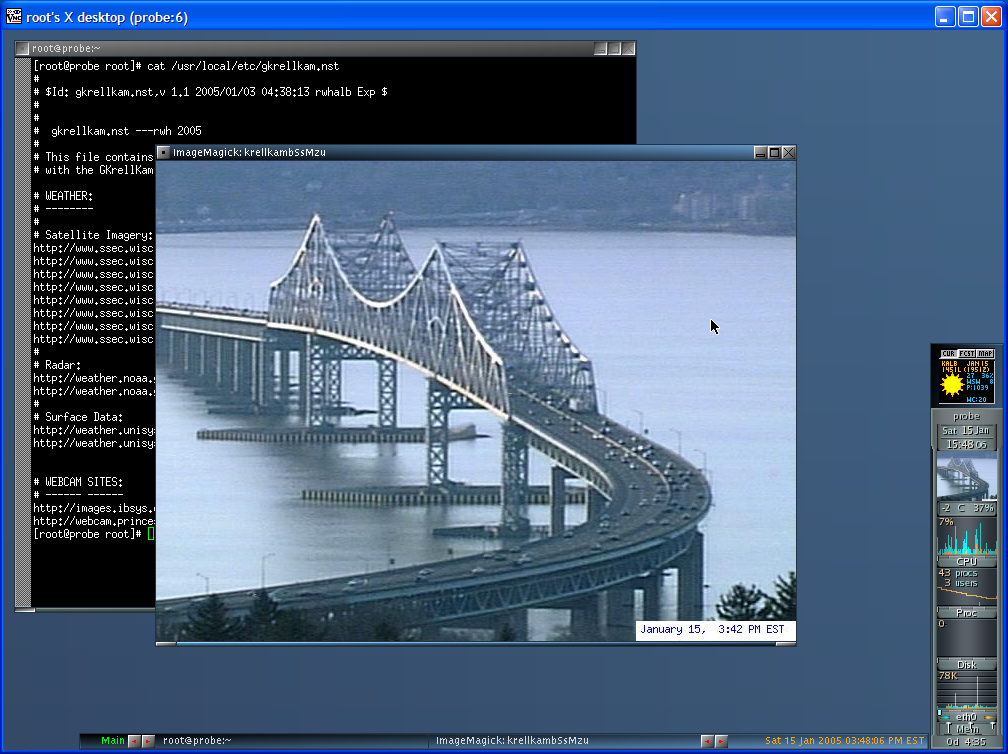
Task: Toggle the window shade button on the terminal titlebar
Action: (x=600, y=47)
